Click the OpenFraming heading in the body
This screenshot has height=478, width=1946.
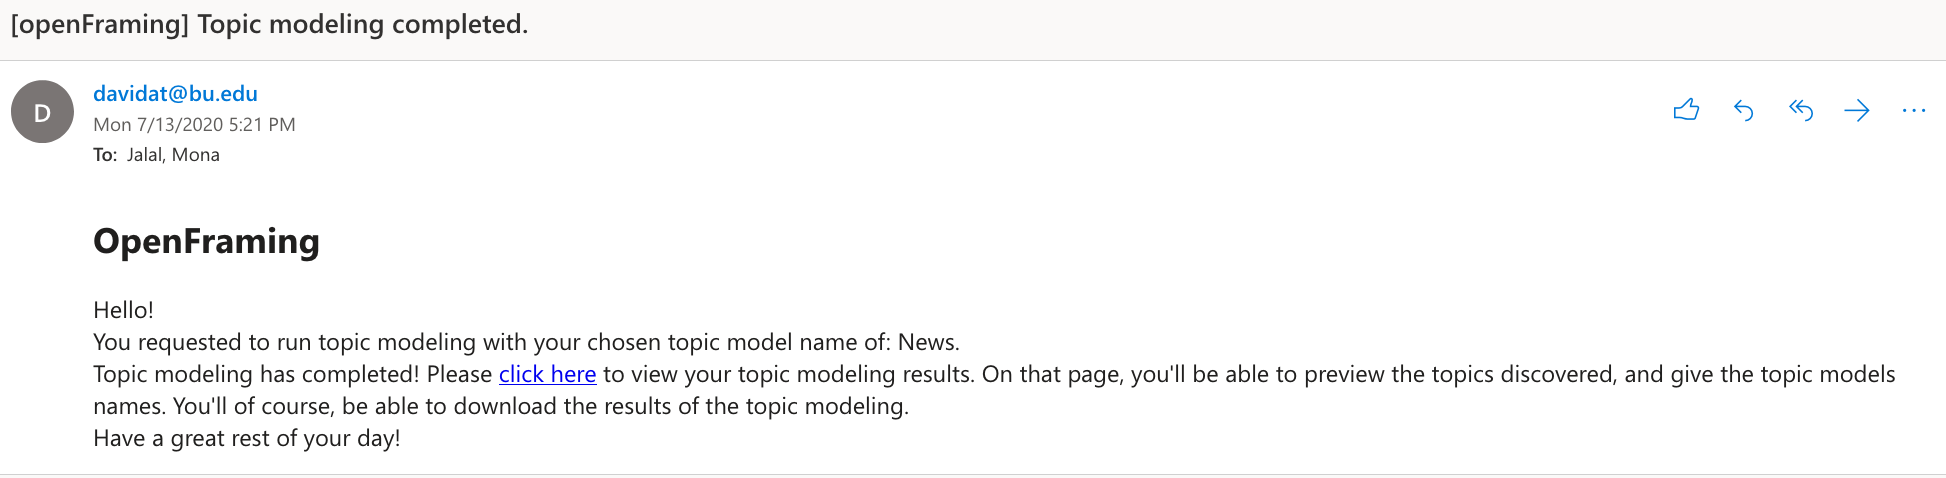click(206, 241)
